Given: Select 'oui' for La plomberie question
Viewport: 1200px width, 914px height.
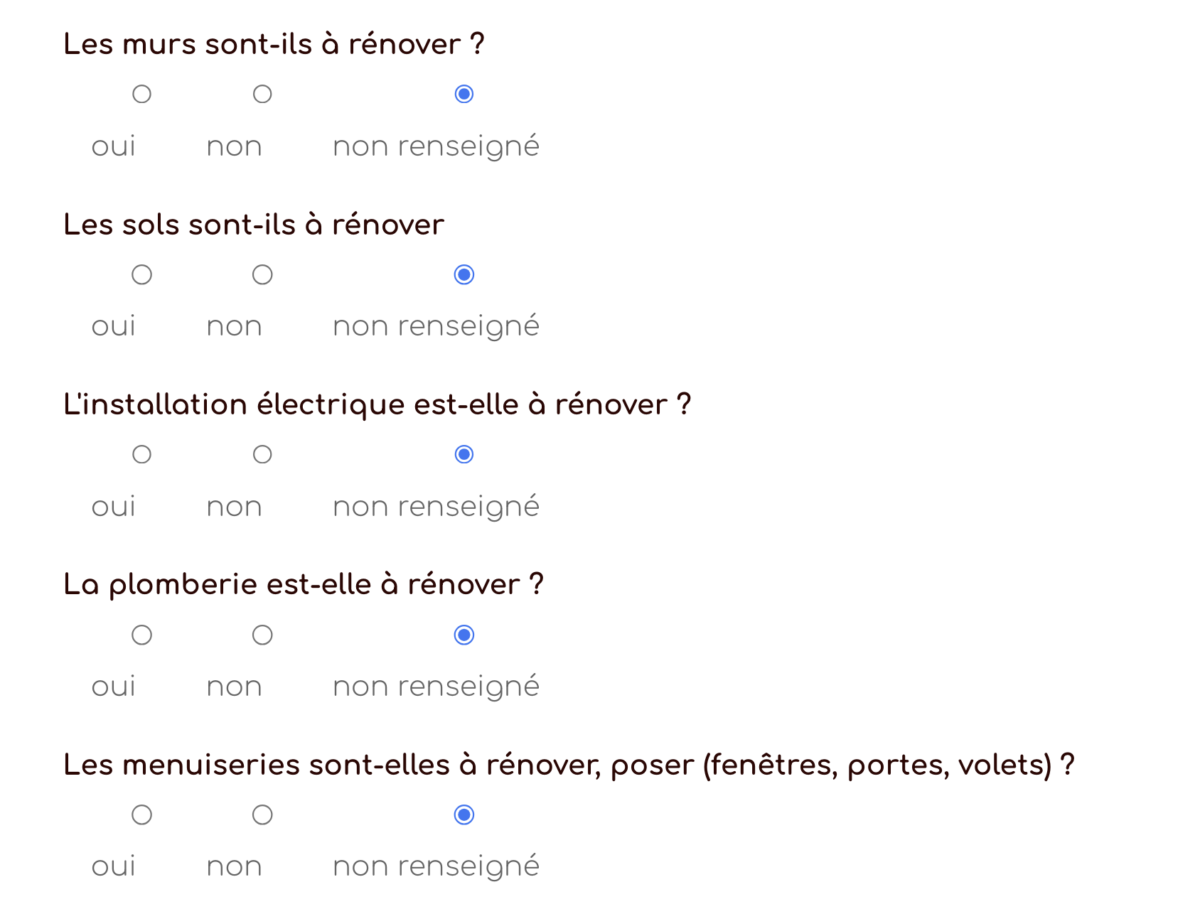Looking at the screenshot, I should pyautogui.click(x=142, y=635).
